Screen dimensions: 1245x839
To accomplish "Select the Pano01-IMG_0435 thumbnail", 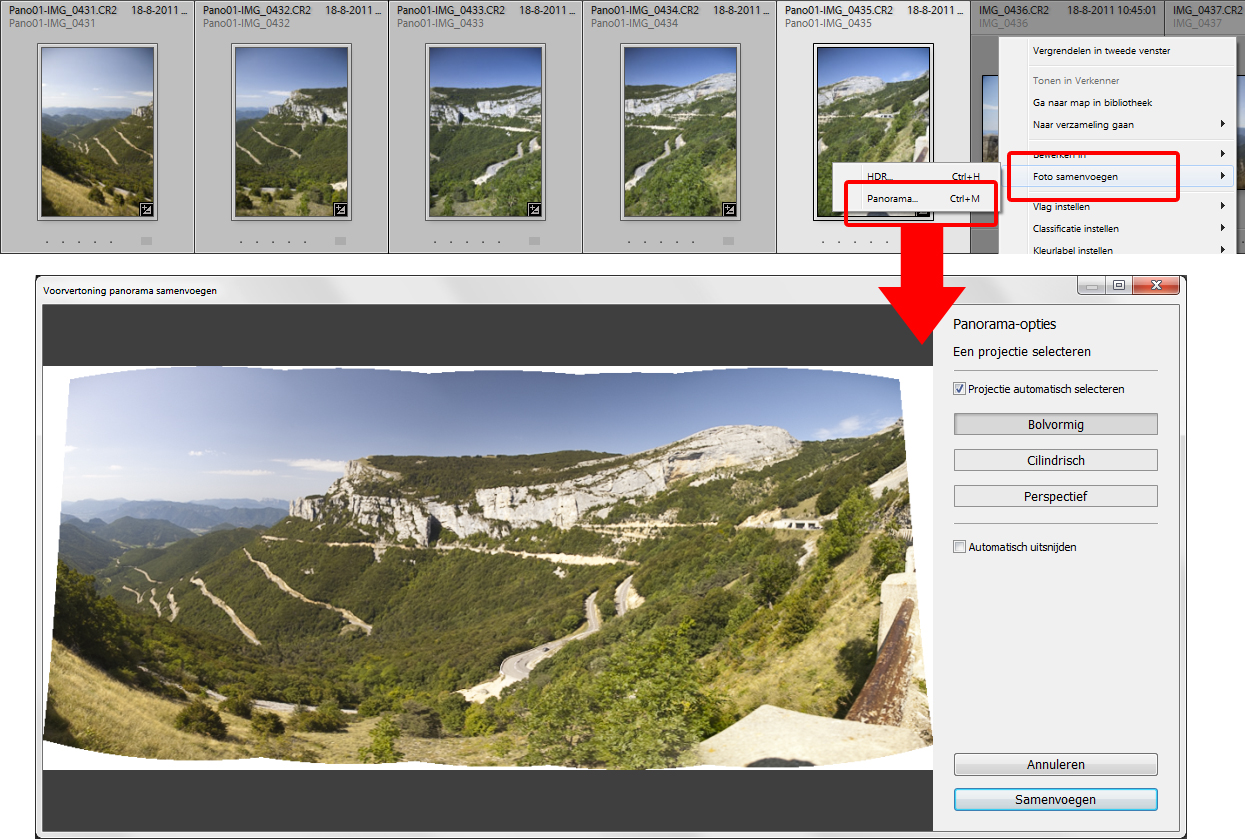I will [873, 130].
